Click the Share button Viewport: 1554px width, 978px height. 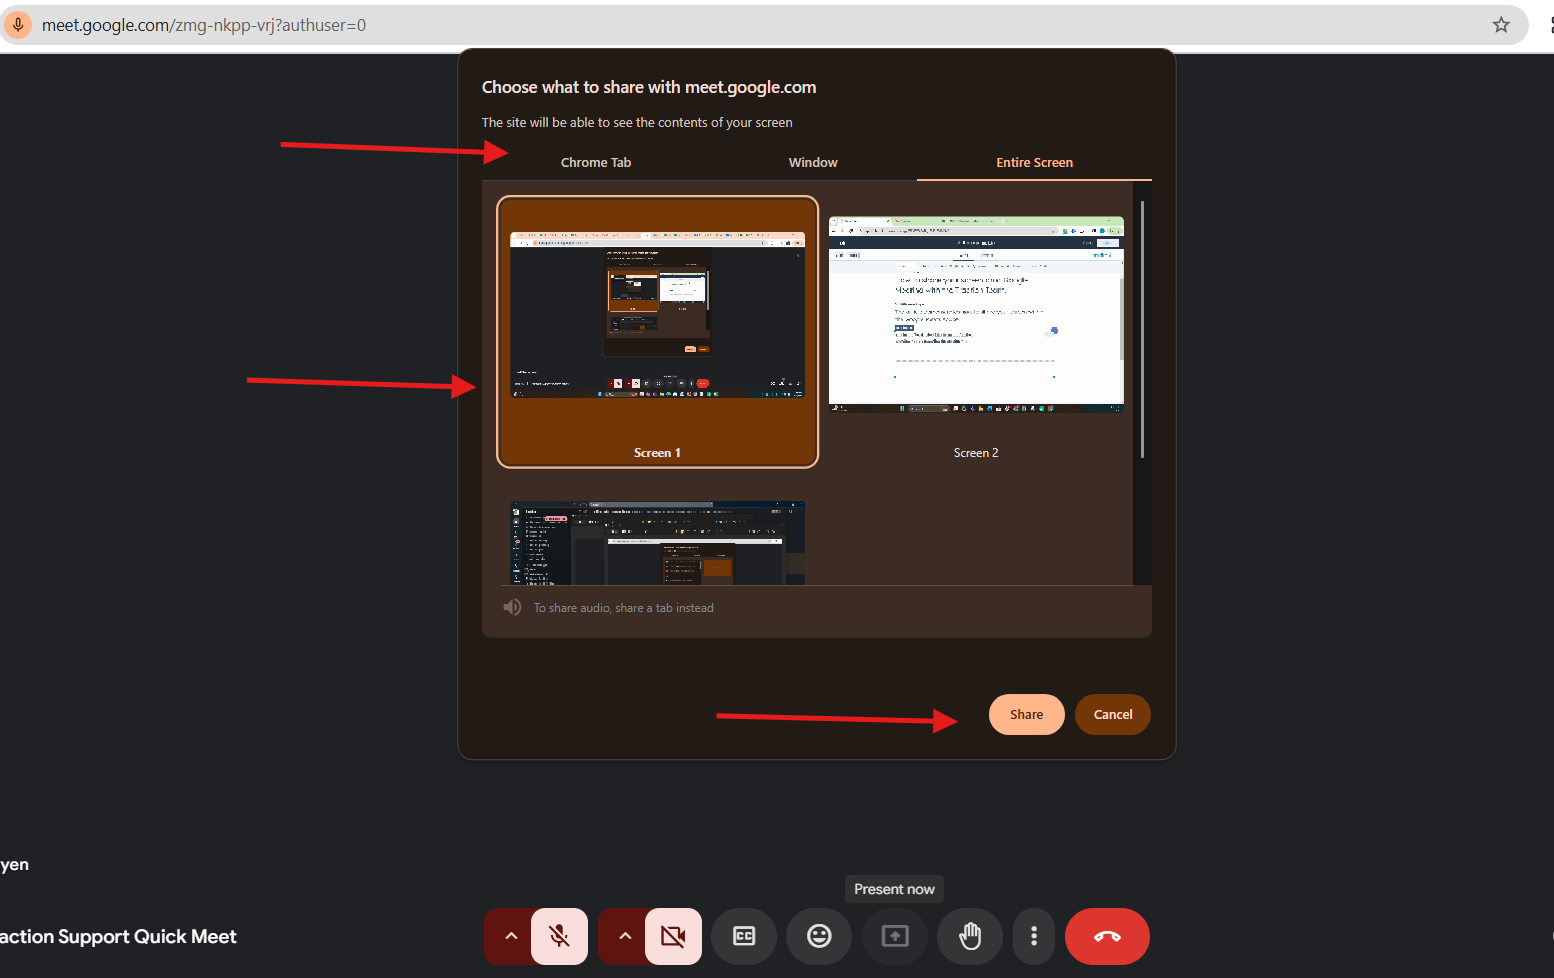[1026, 714]
